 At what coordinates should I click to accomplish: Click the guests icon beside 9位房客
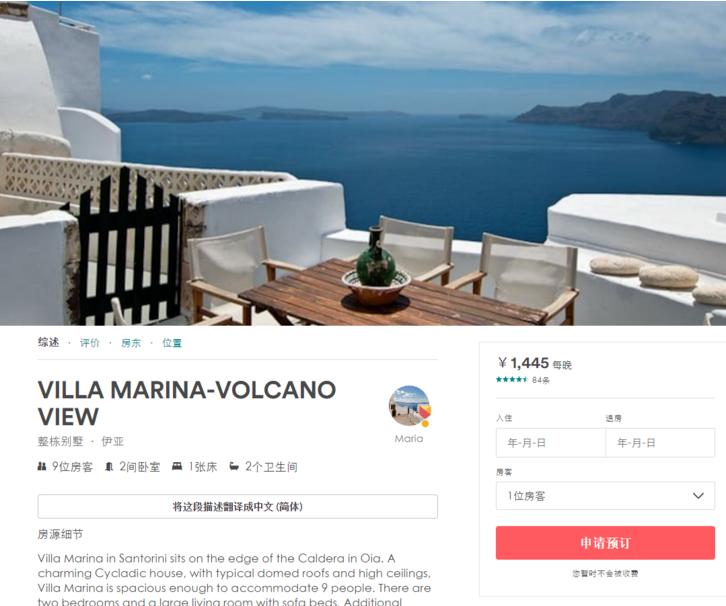point(42,466)
